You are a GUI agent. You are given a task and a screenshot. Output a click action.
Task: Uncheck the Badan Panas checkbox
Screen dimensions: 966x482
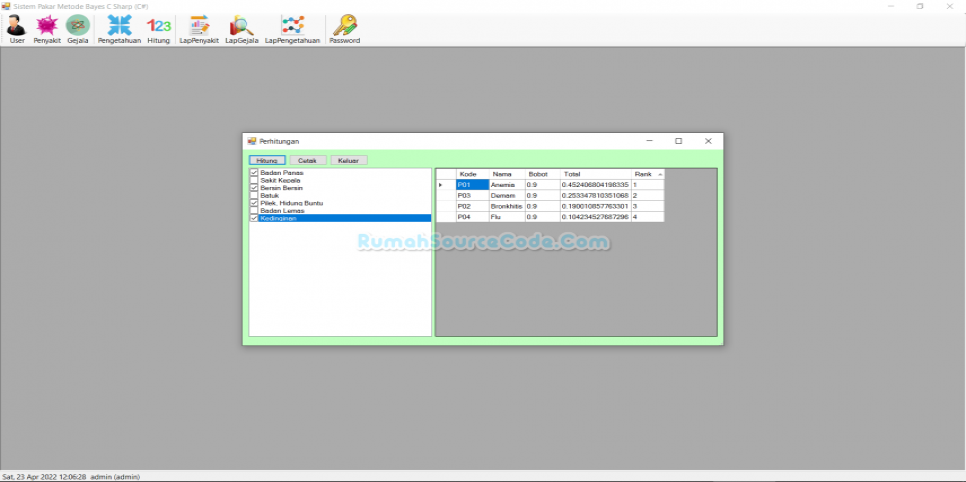[x=254, y=173]
